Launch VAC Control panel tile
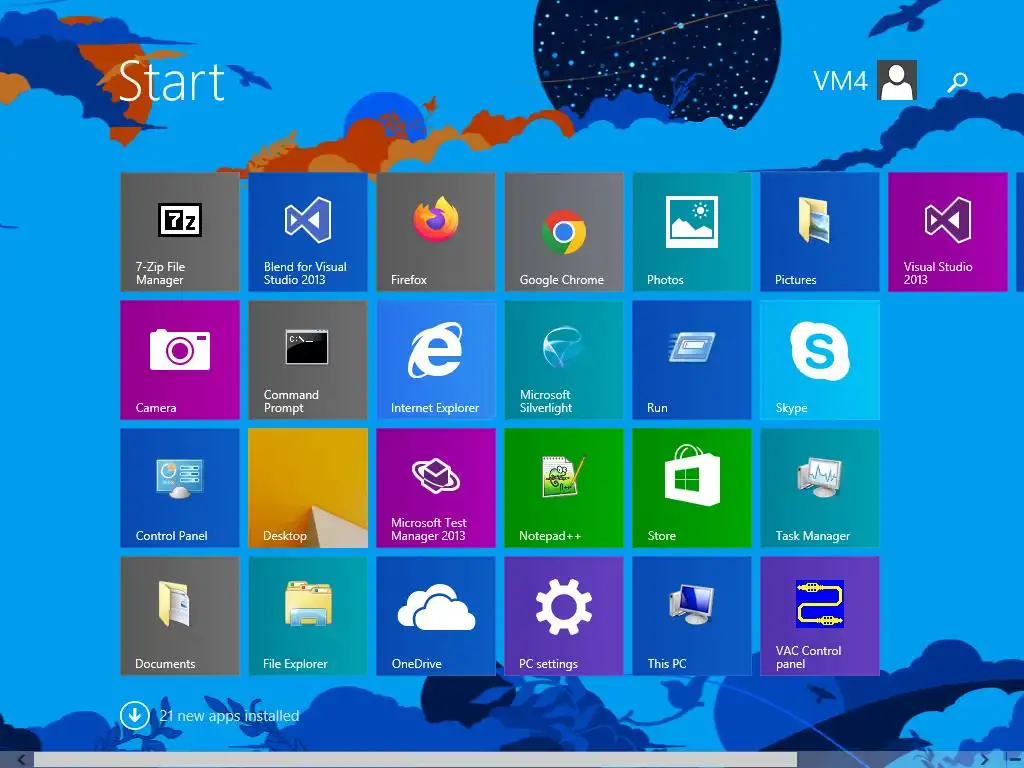Image resolution: width=1024 pixels, height=768 pixels. (820, 616)
